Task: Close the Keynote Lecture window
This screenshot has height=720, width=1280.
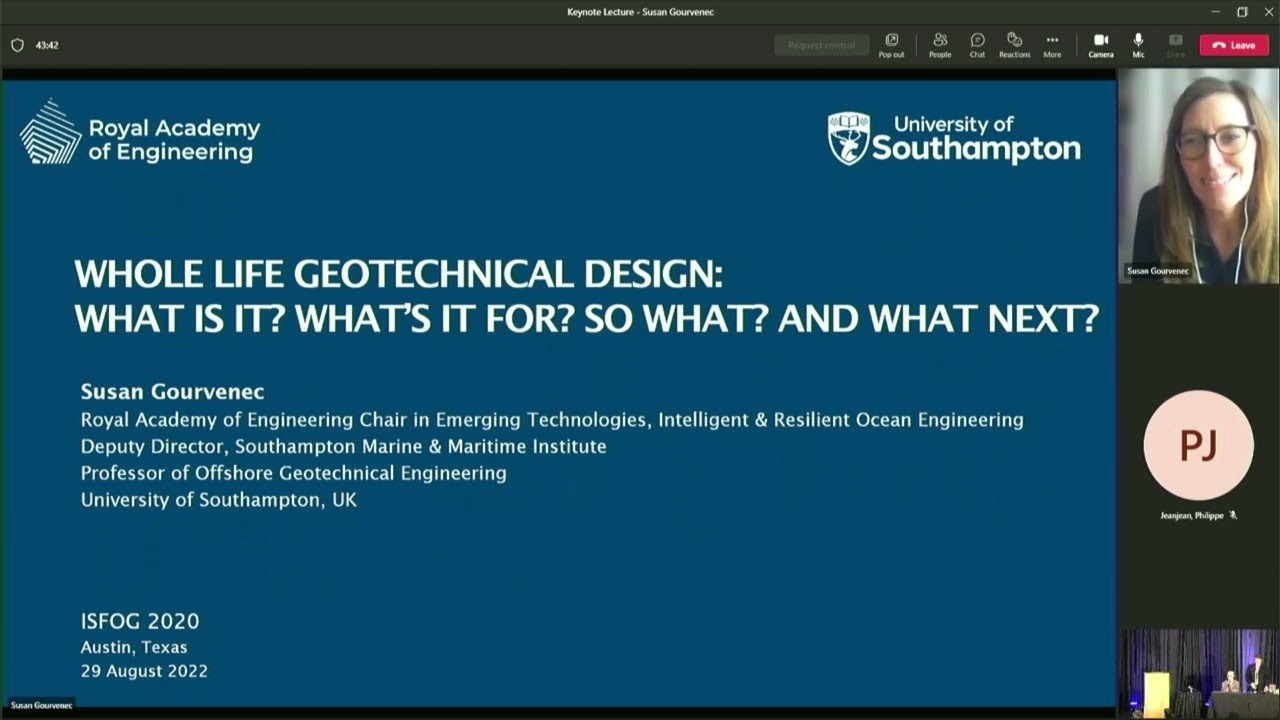Action: (1268, 12)
